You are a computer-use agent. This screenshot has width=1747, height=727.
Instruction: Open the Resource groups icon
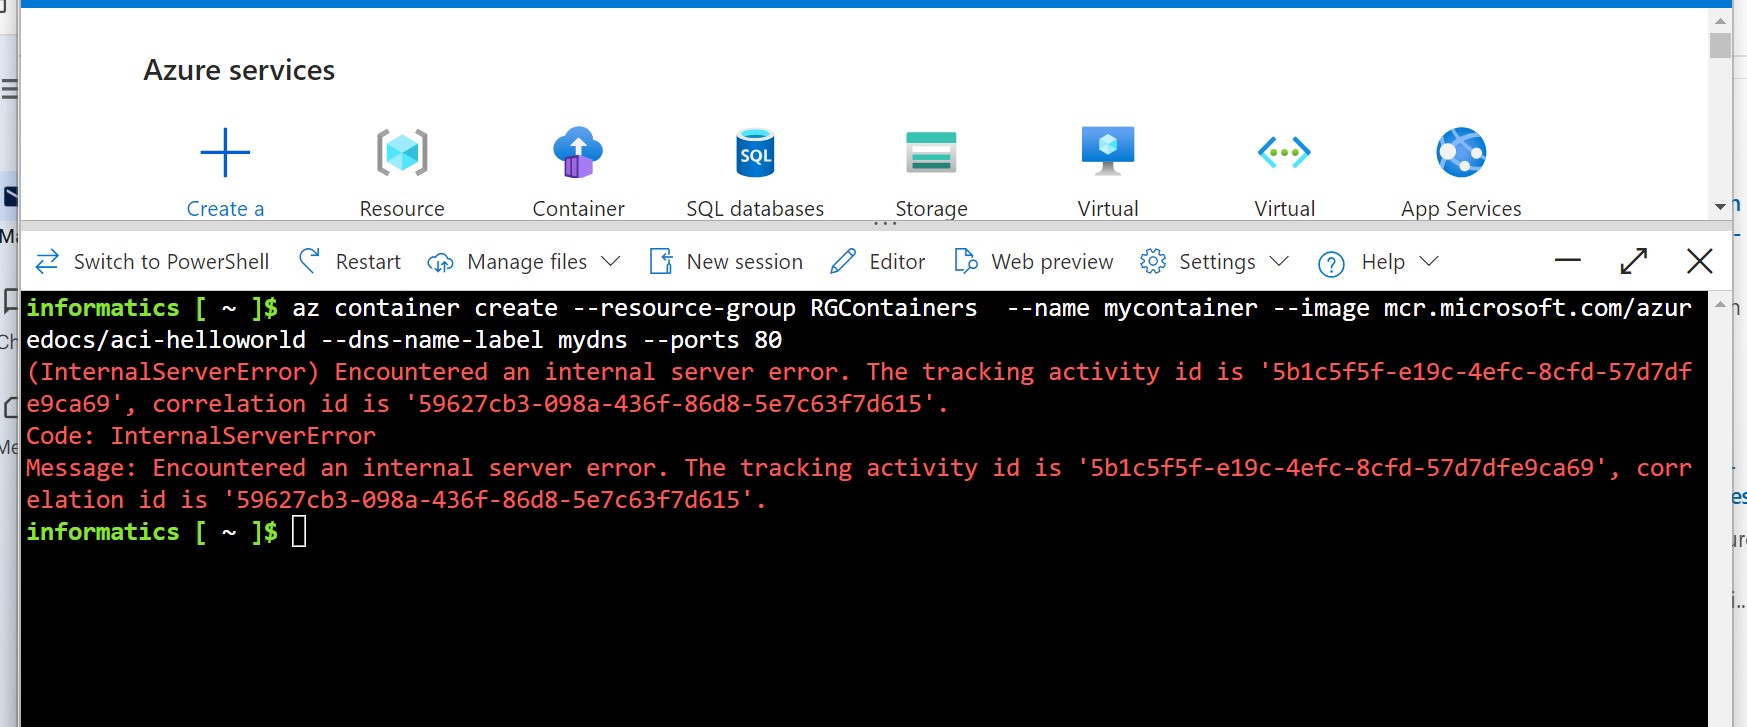pyautogui.click(x=402, y=152)
